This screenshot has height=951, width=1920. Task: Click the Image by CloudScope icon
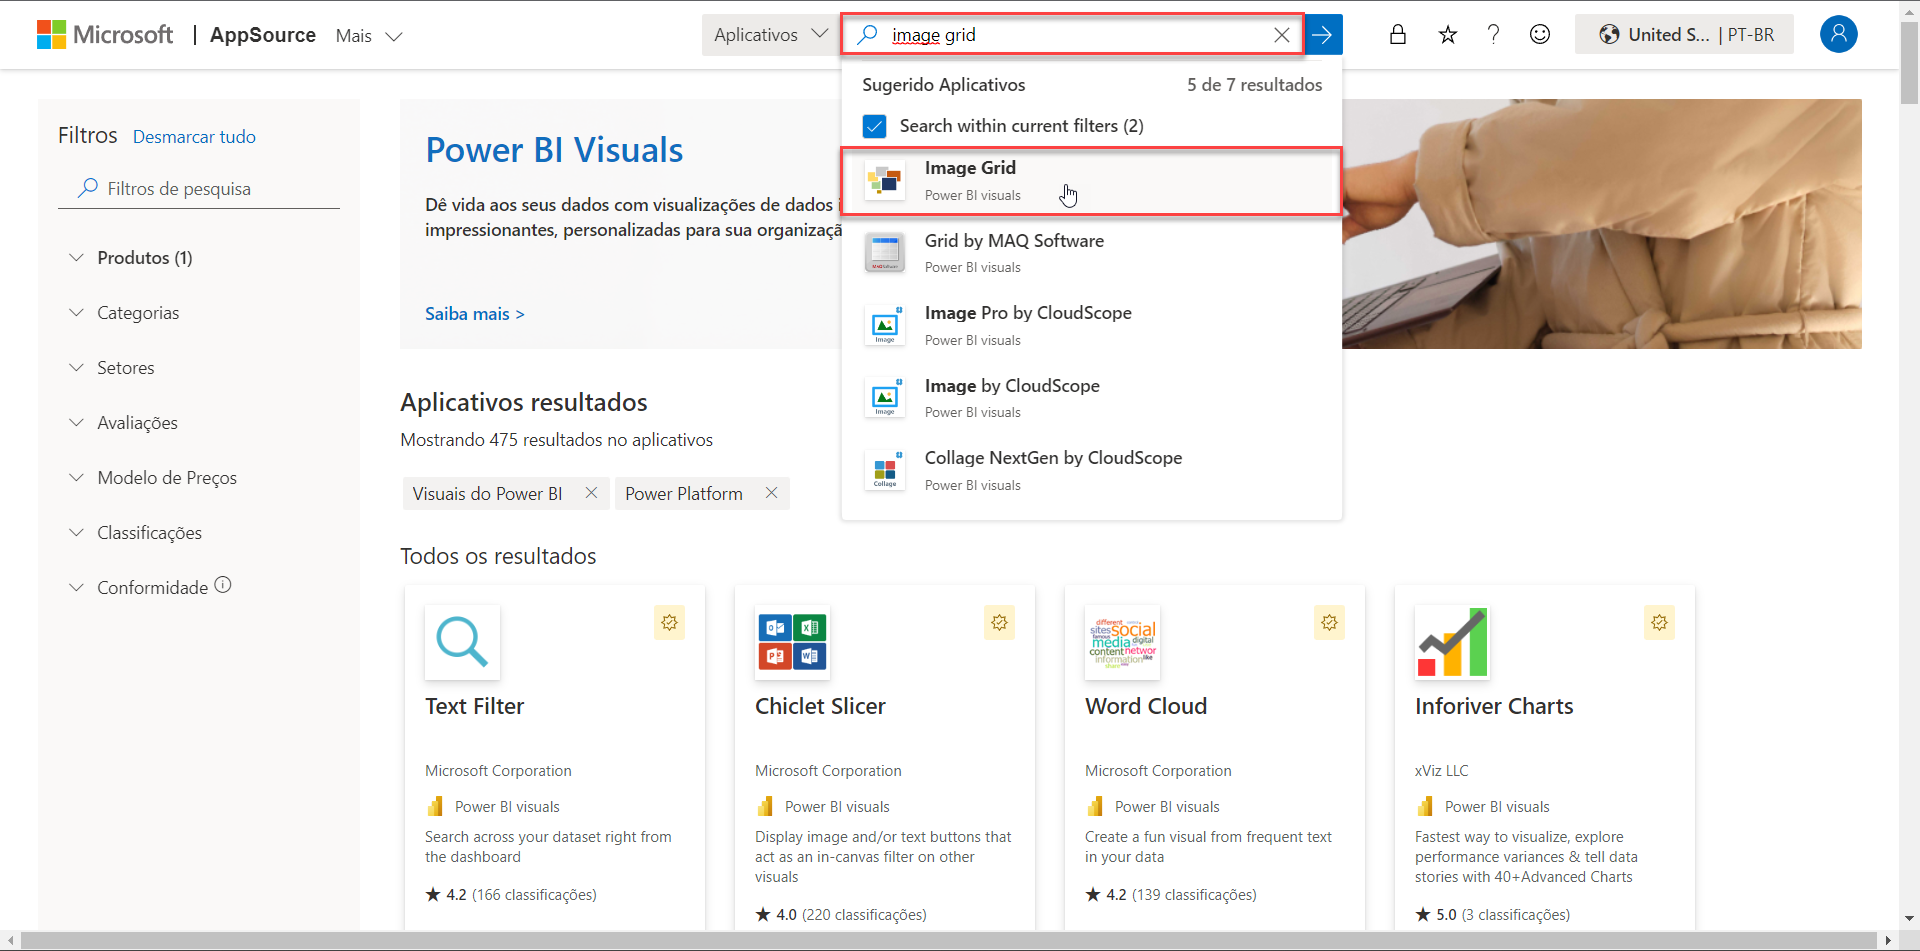pyautogui.click(x=885, y=398)
